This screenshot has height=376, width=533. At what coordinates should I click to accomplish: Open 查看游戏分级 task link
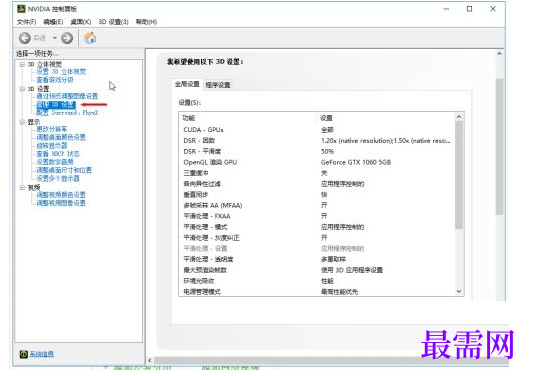click(x=55, y=80)
